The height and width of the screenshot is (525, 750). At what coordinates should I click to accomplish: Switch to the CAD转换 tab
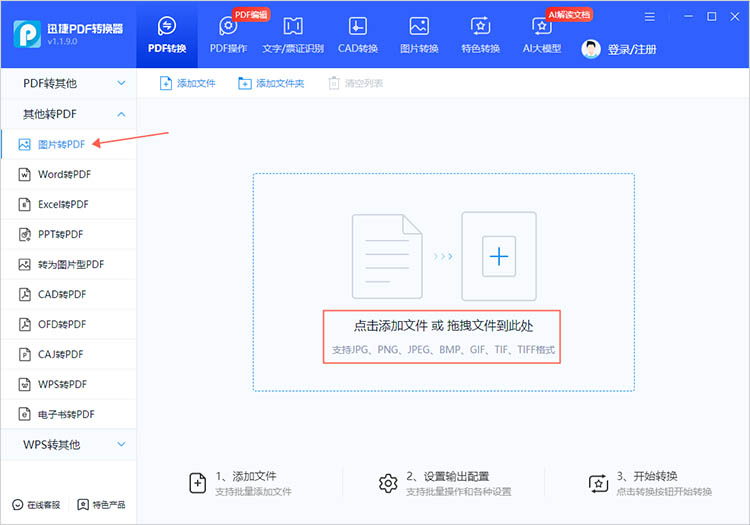[x=358, y=35]
